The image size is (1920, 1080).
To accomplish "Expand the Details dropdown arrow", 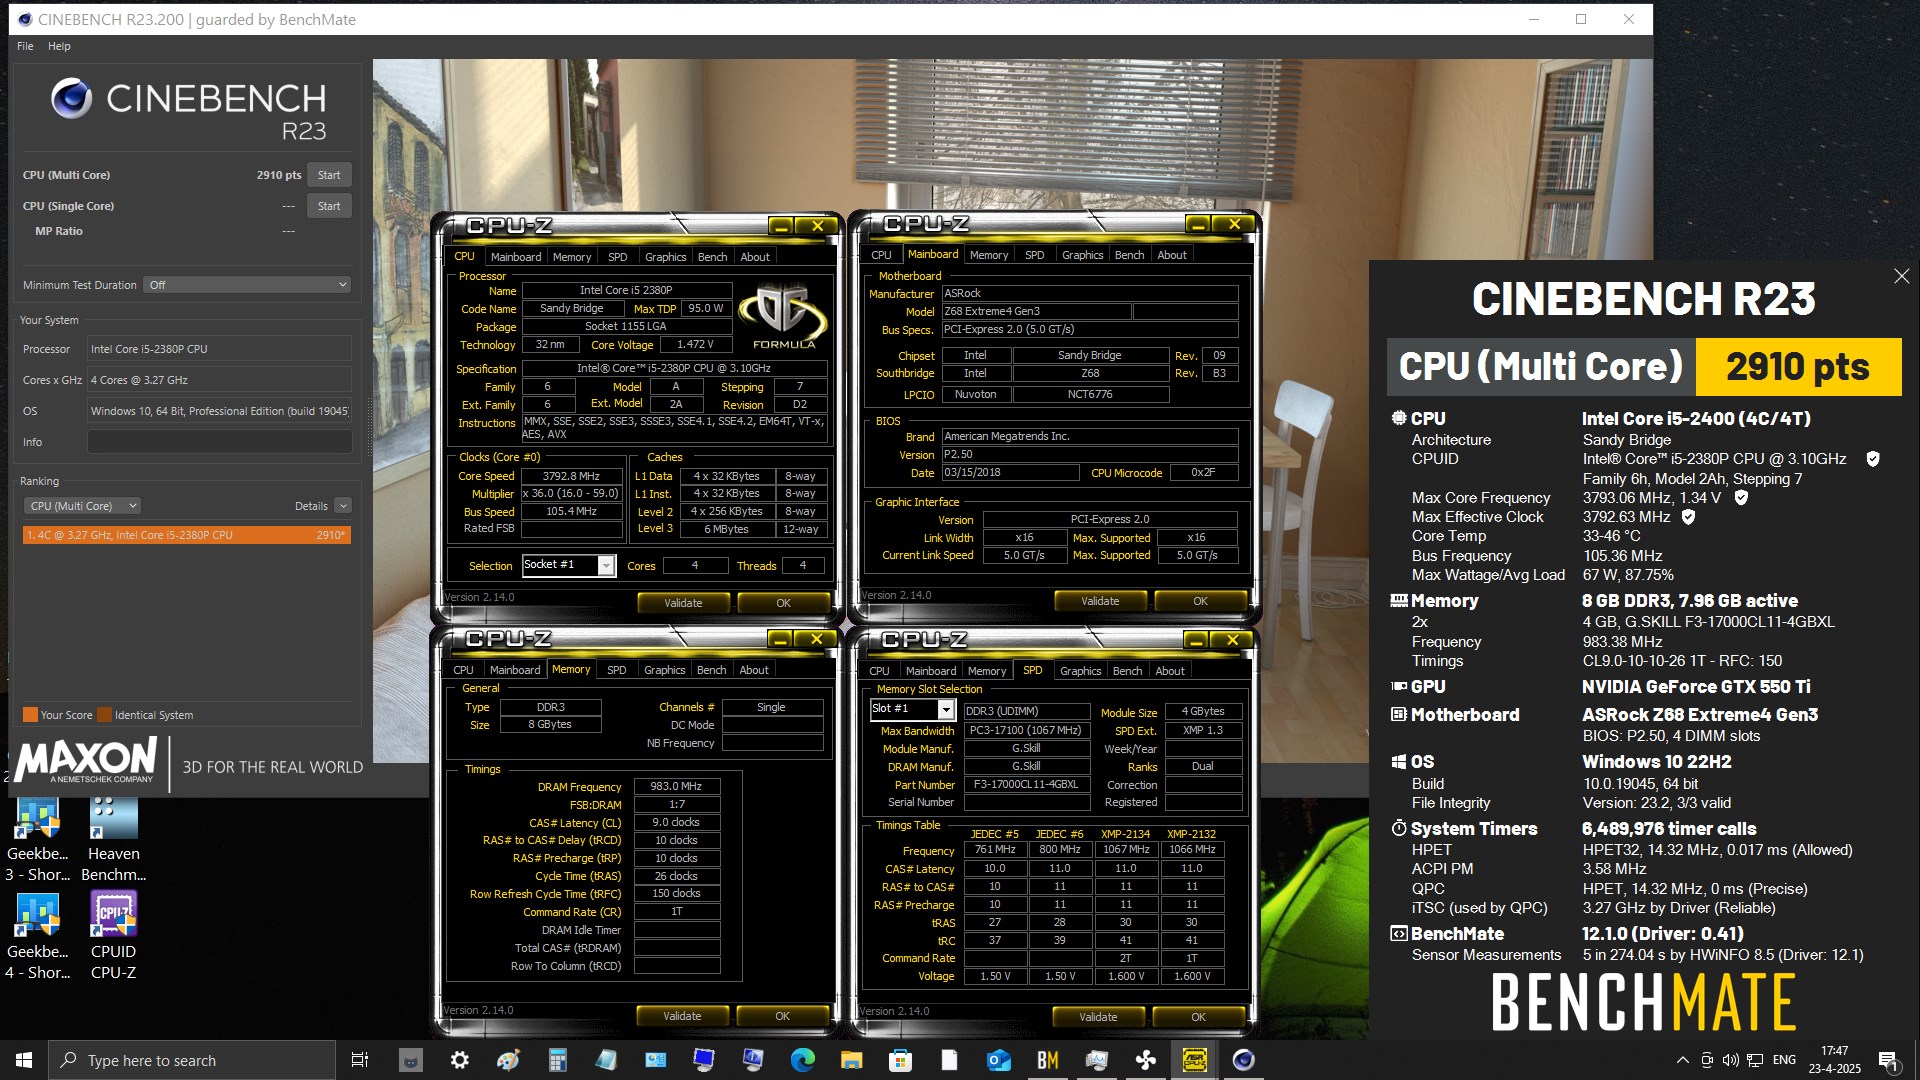I will click(343, 506).
